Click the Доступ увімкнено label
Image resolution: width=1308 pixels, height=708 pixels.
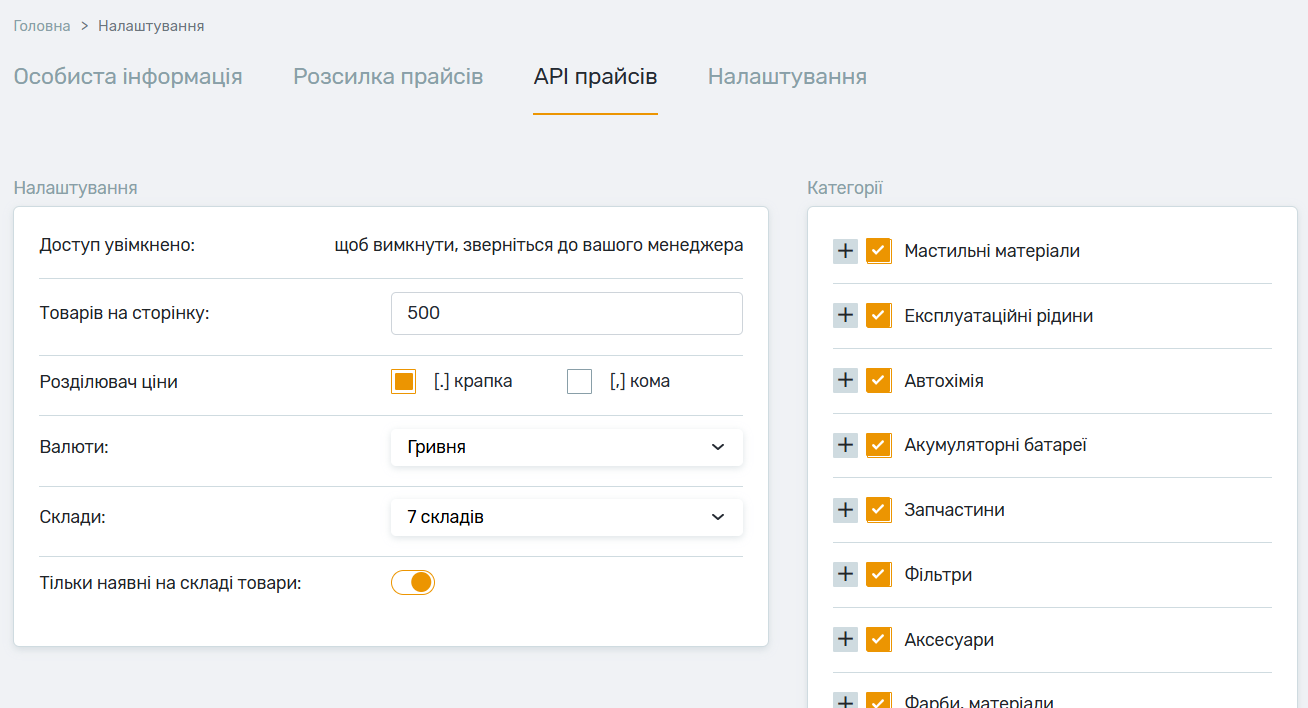click(117, 245)
